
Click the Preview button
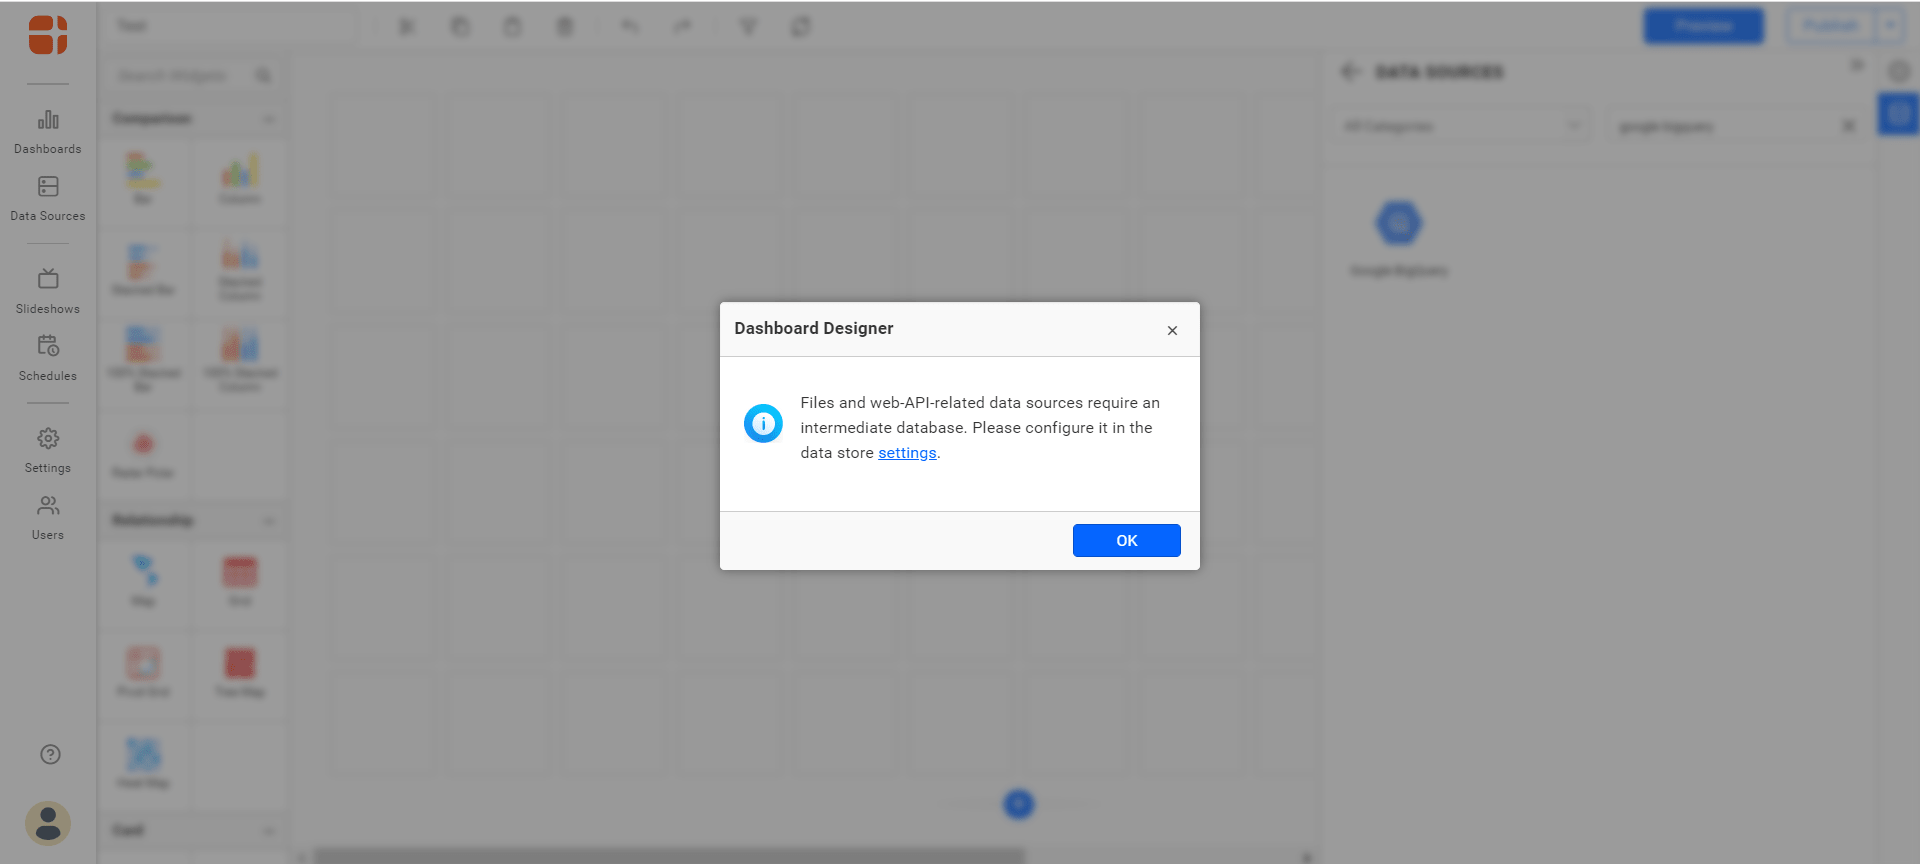click(x=1704, y=26)
